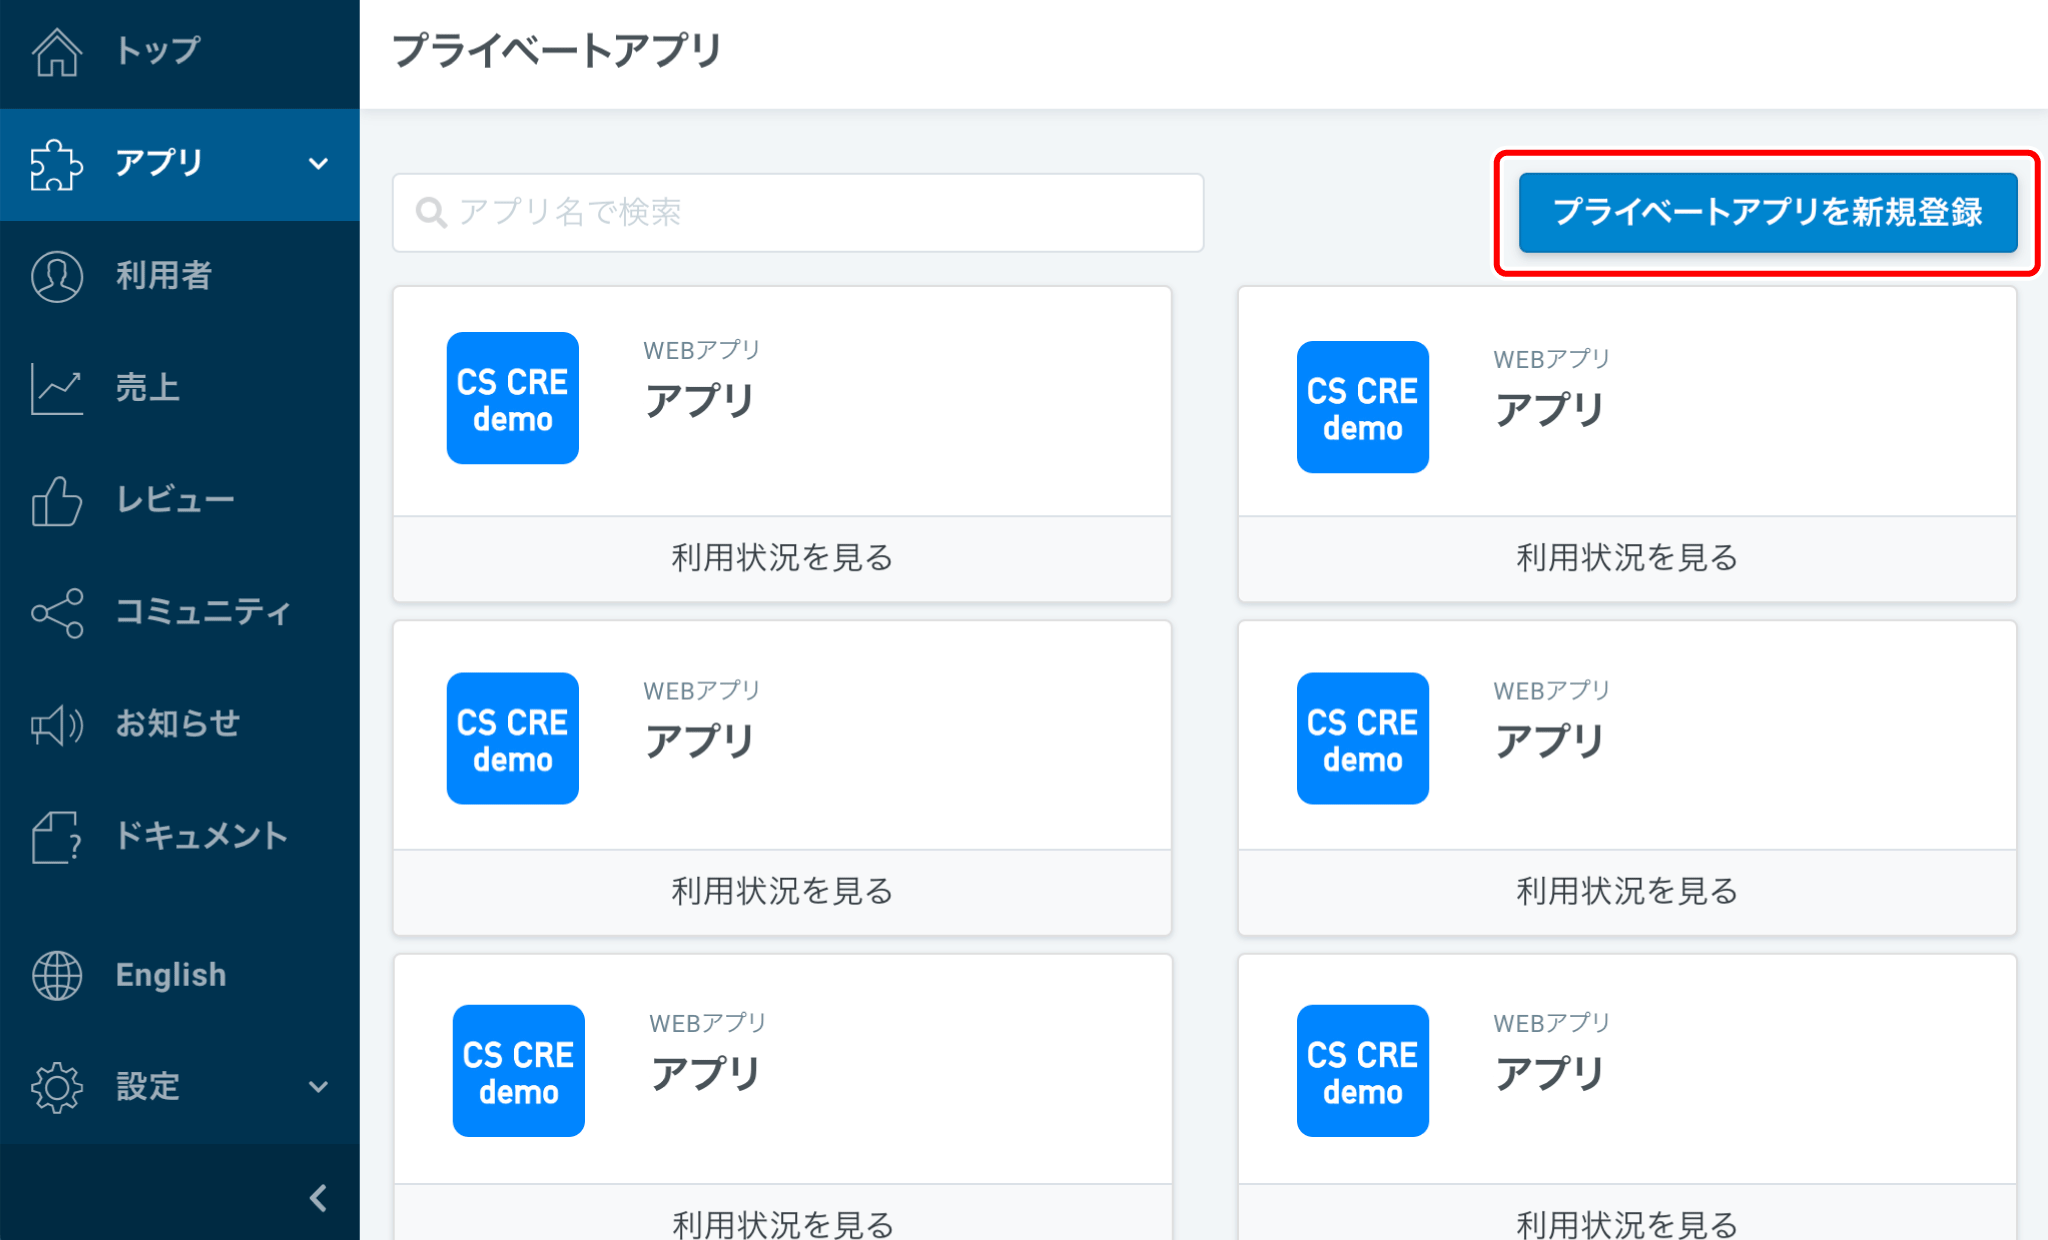
Task: Expand the アプリ menu chevron
Action: [x=318, y=164]
